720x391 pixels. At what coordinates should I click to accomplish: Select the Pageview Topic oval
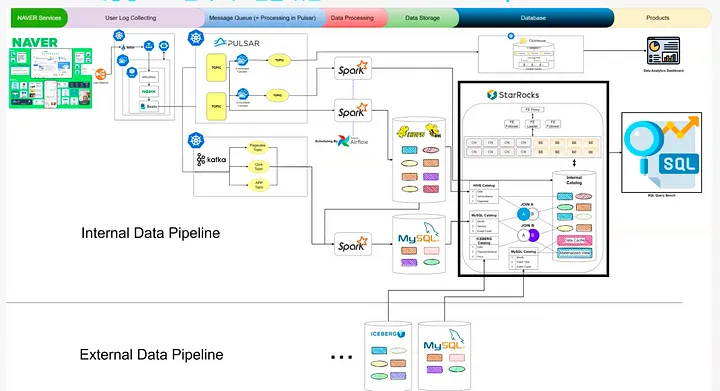pyautogui.click(x=258, y=147)
